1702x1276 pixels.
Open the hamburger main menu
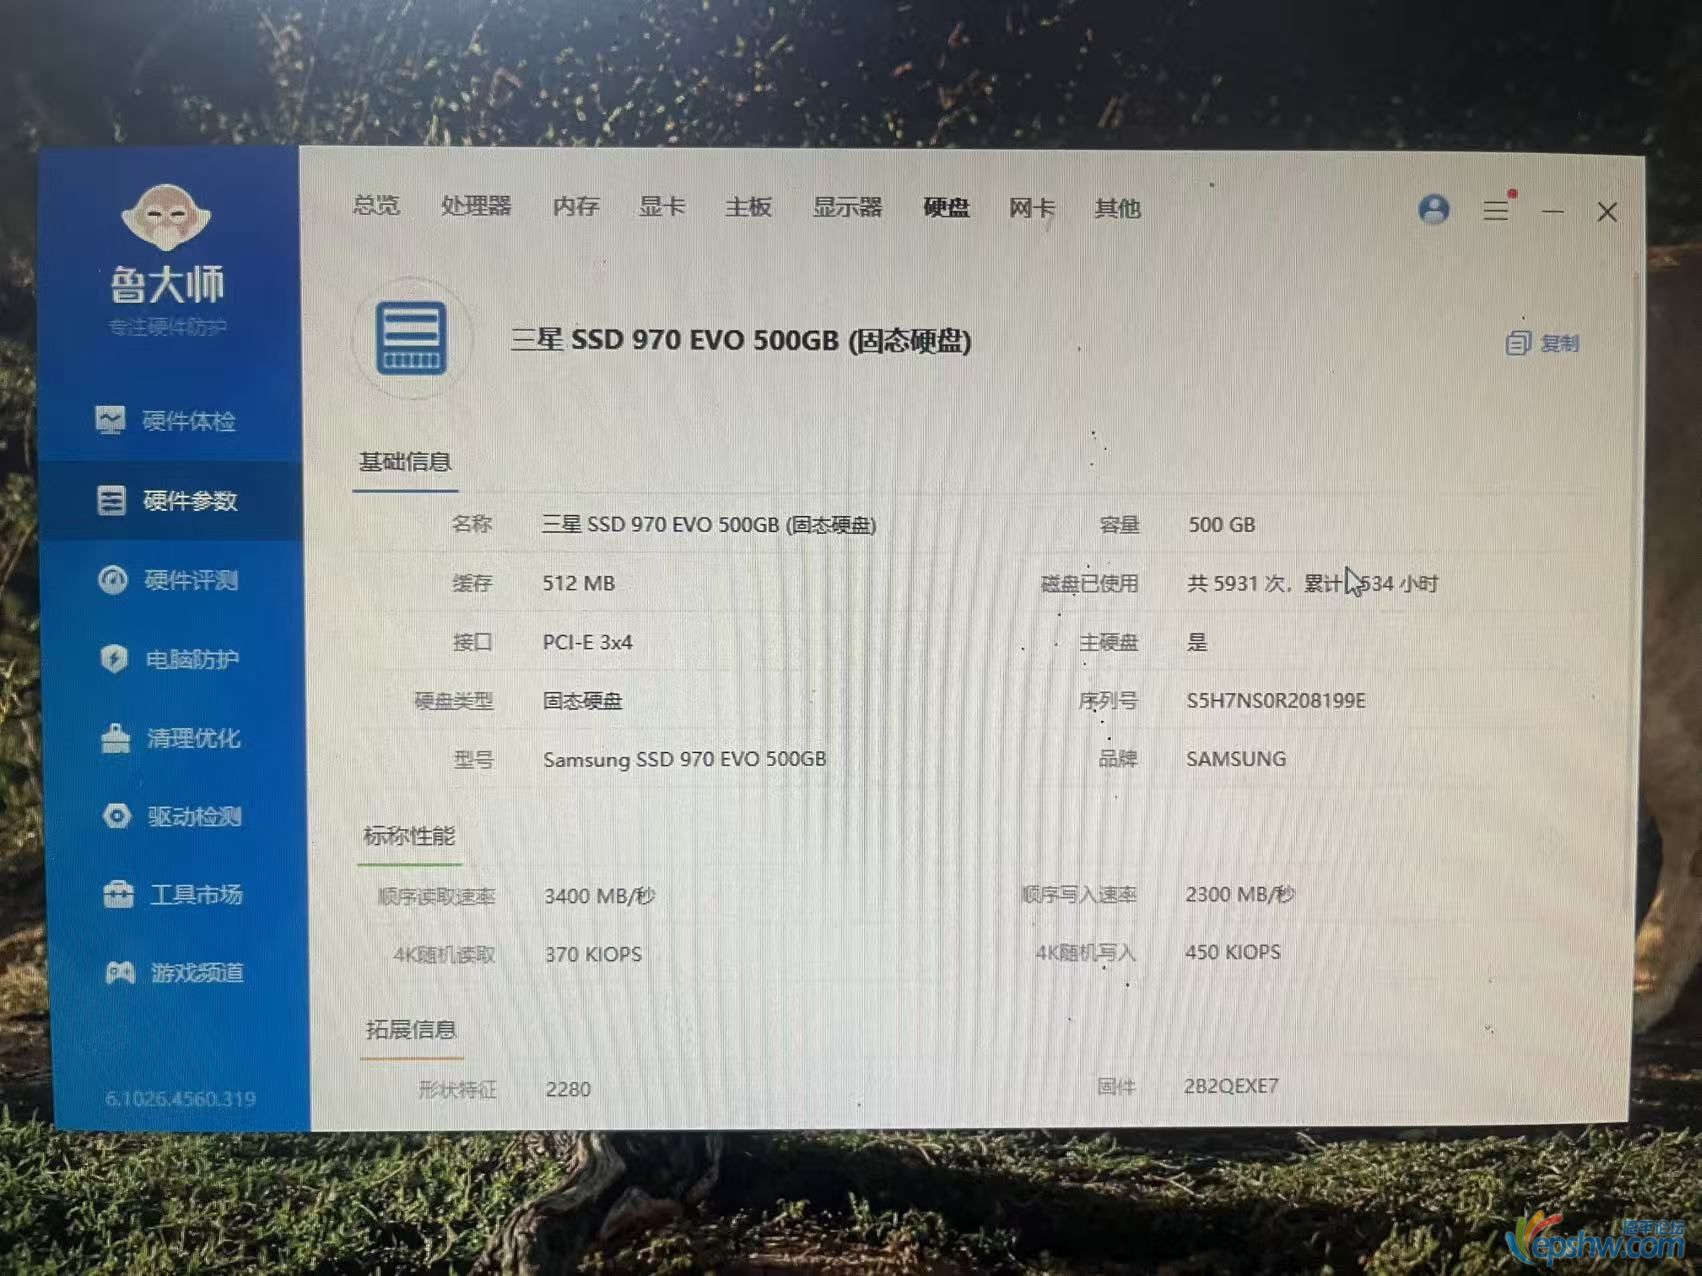(1496, 210)
